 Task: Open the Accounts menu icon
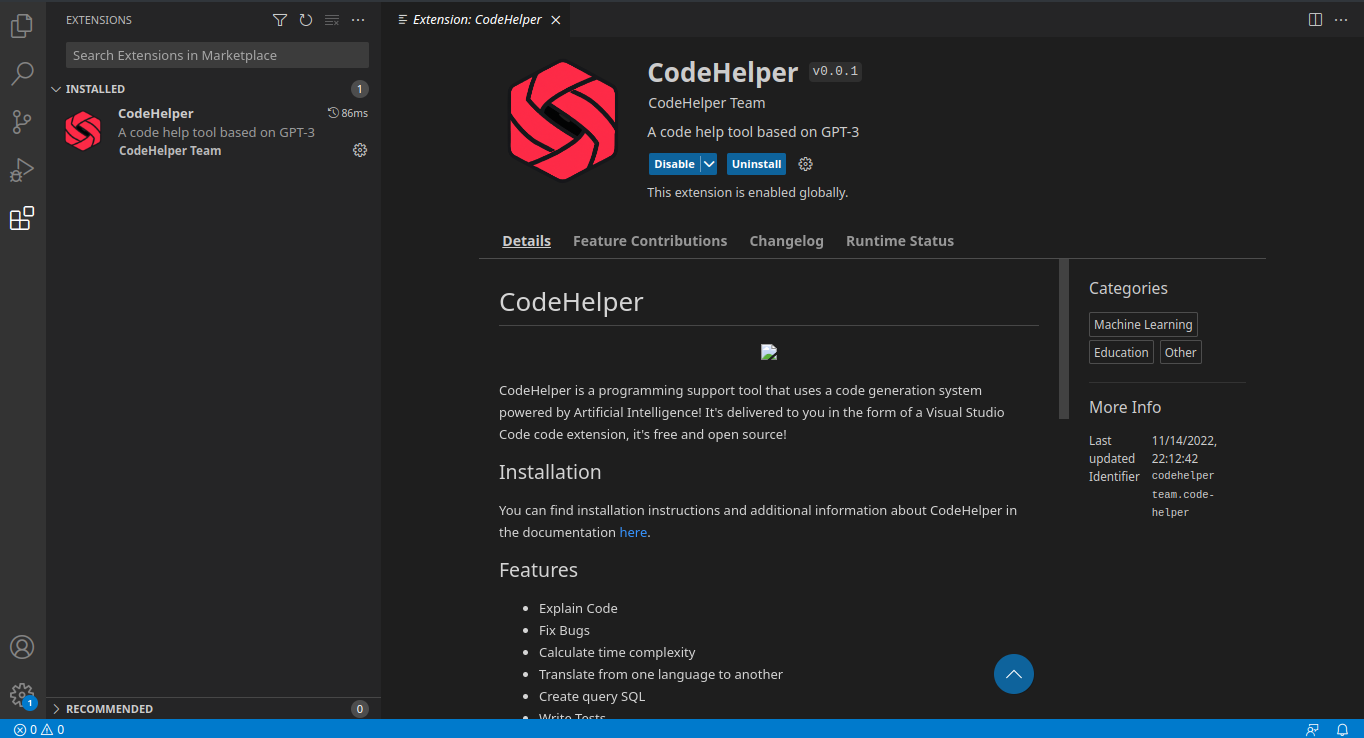click(22, 647)
